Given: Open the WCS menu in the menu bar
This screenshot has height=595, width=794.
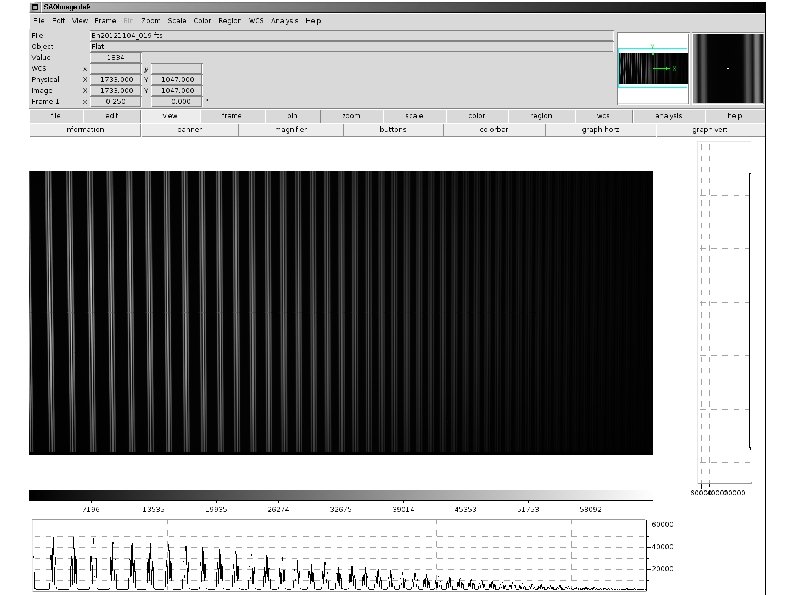Looking at the screenshot, I should [x=257, y=20].
